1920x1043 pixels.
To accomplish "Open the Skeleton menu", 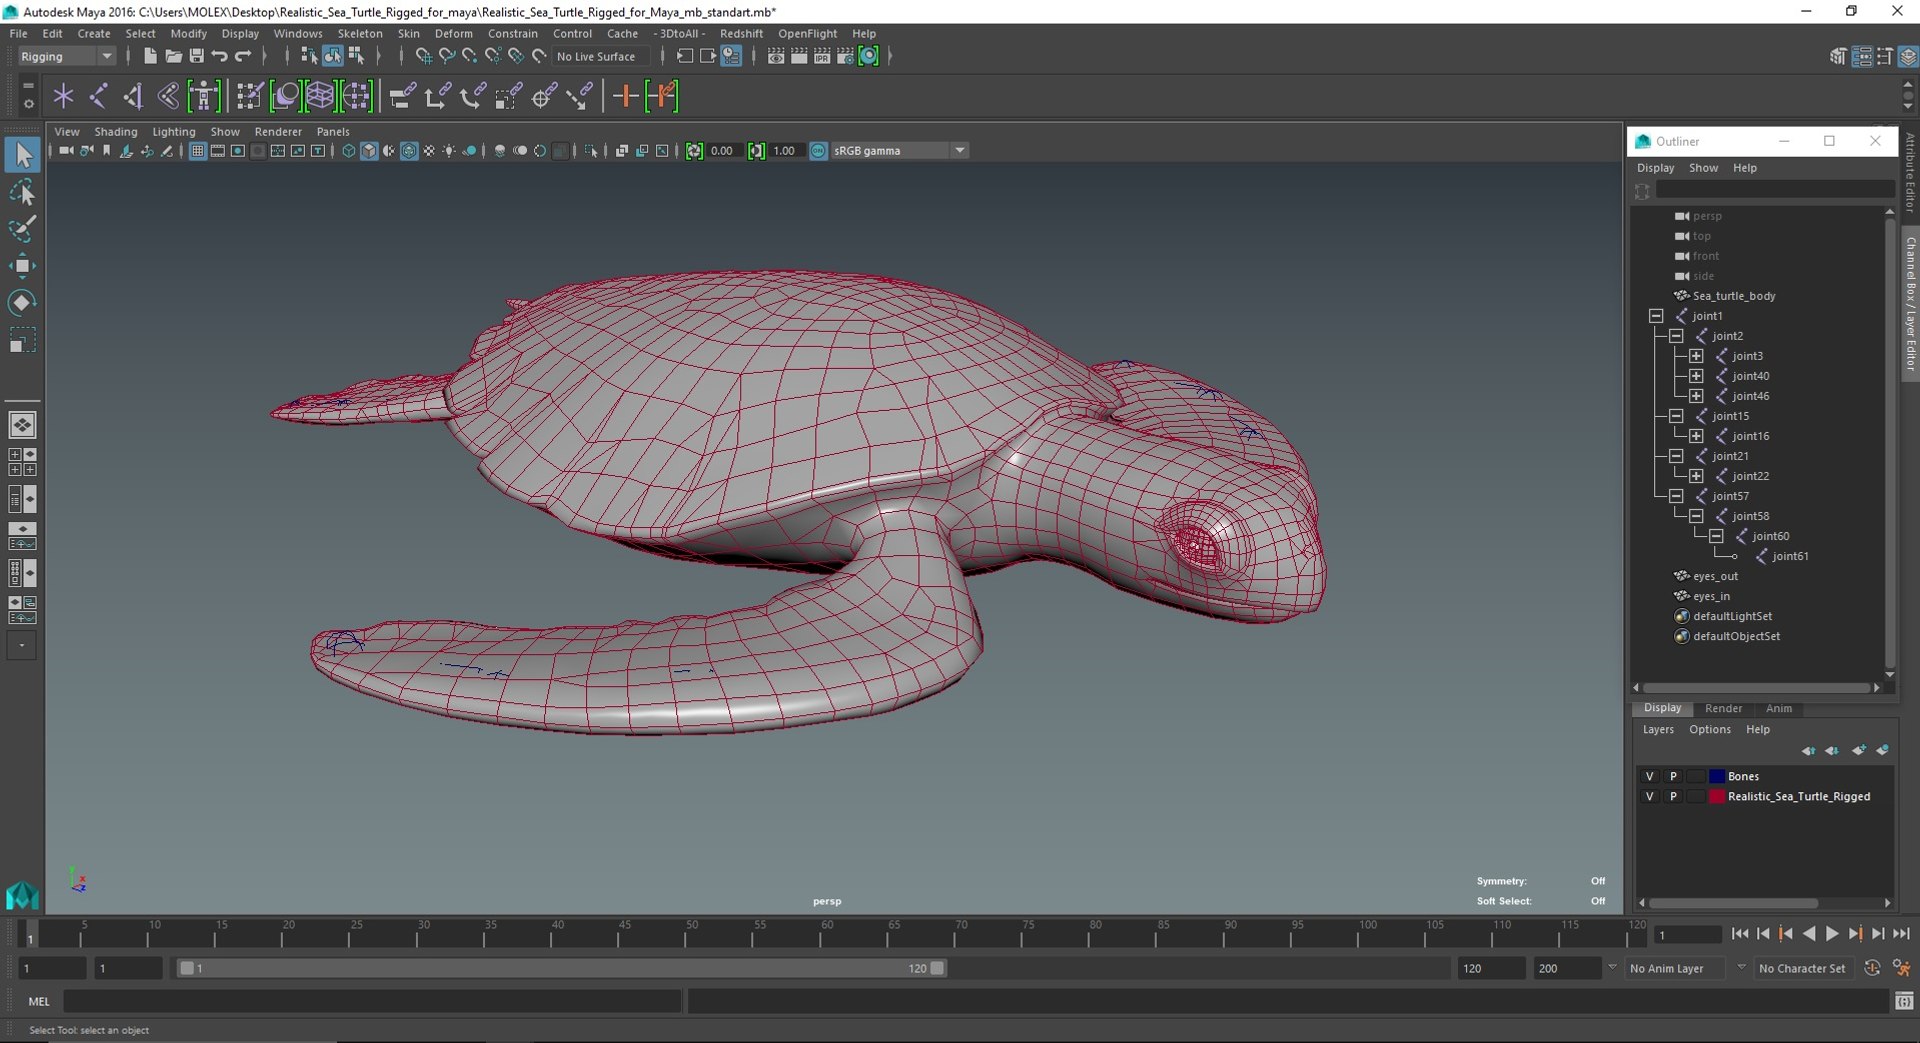I will pos(359,33).
